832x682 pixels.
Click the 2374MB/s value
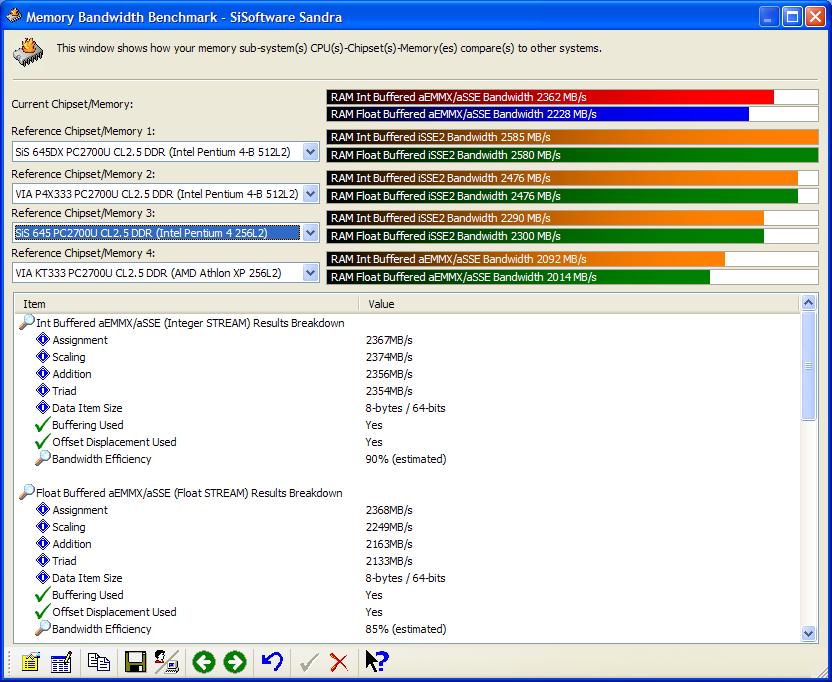[389, 357]
